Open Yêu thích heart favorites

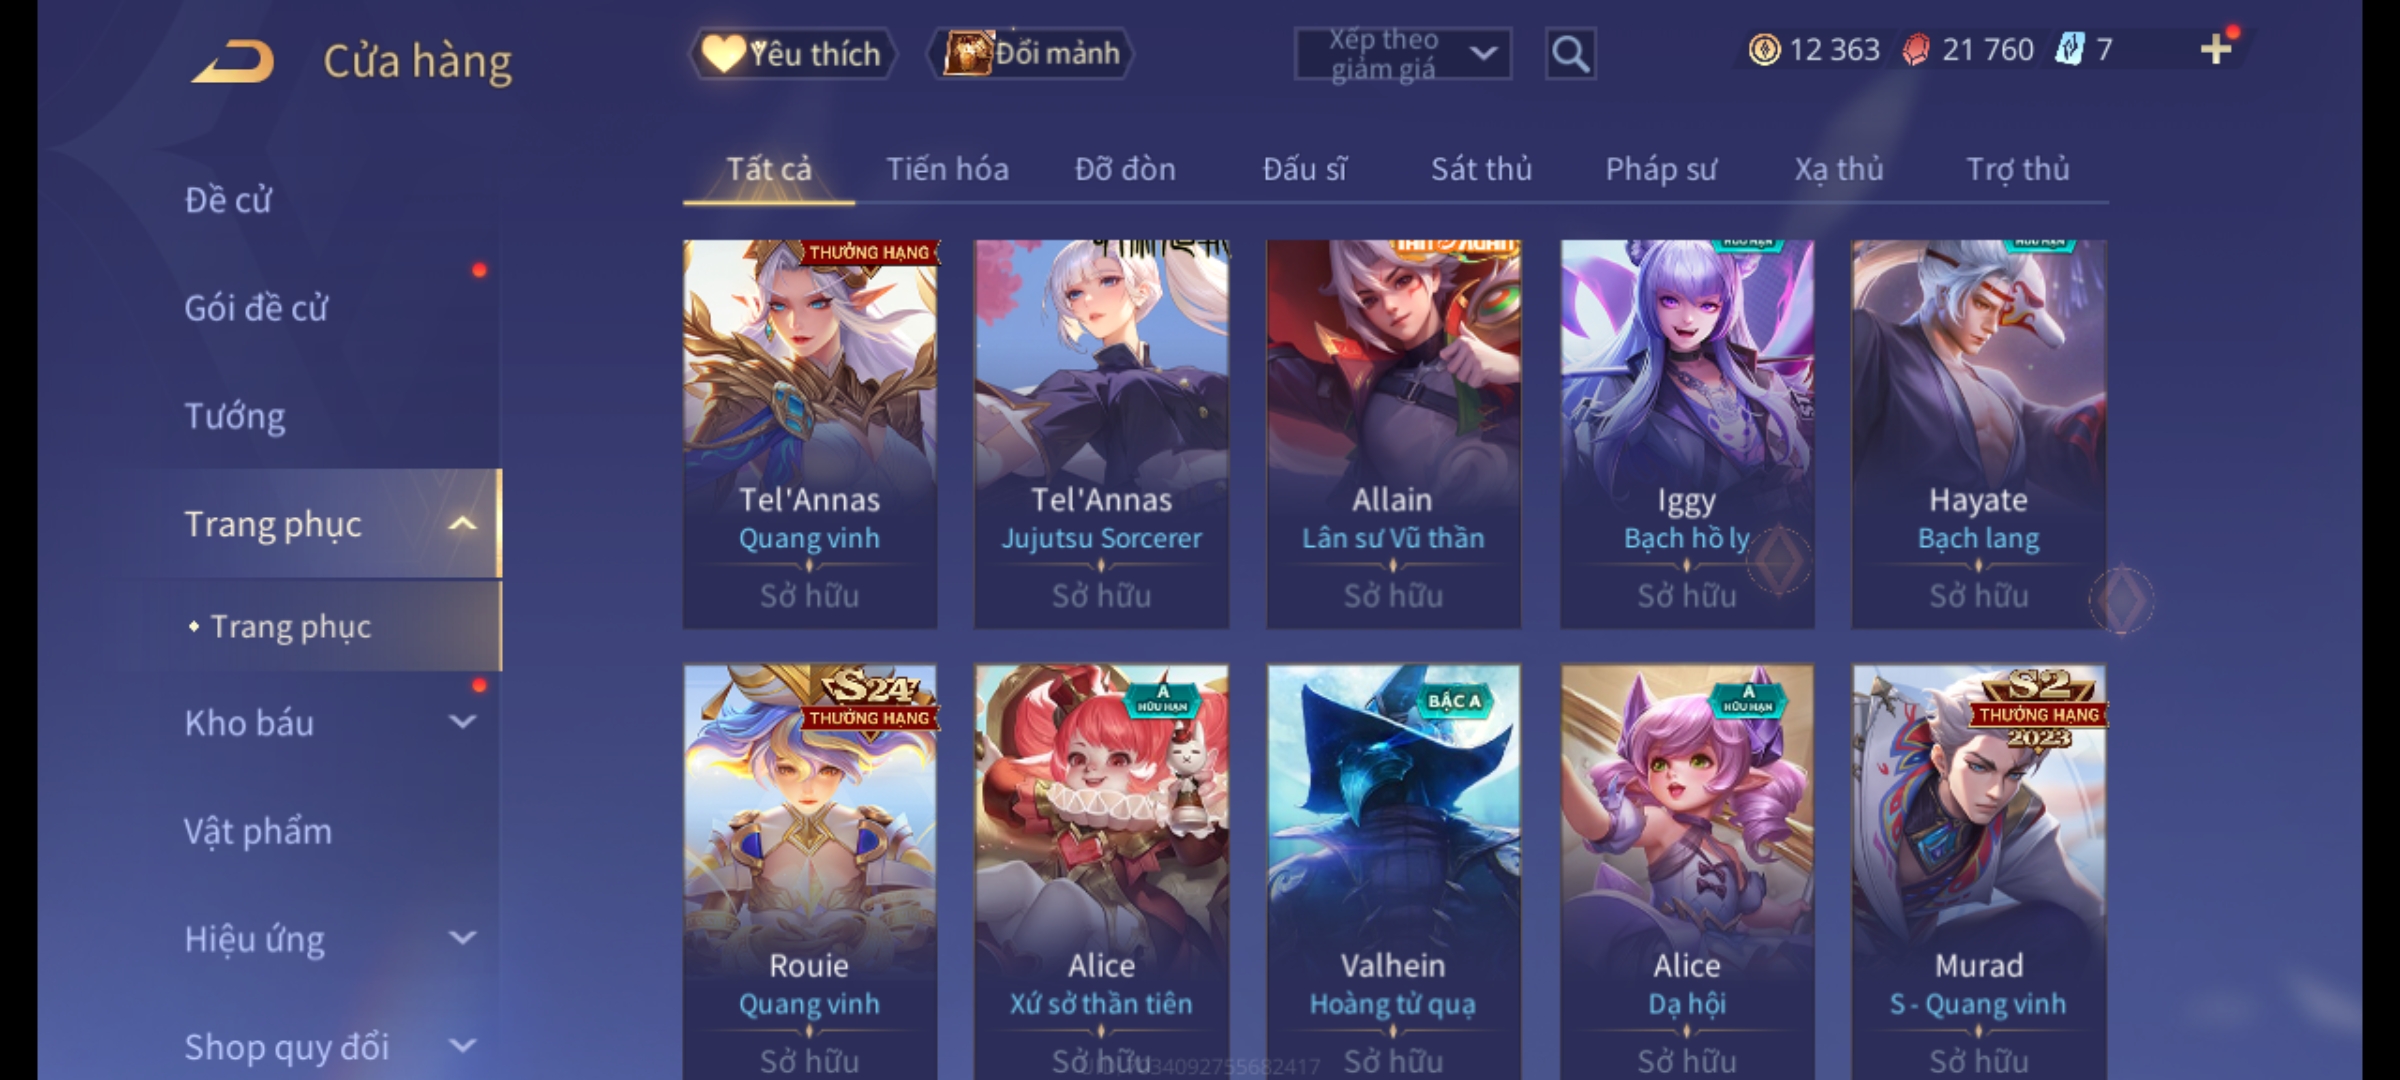click(792, 54)
